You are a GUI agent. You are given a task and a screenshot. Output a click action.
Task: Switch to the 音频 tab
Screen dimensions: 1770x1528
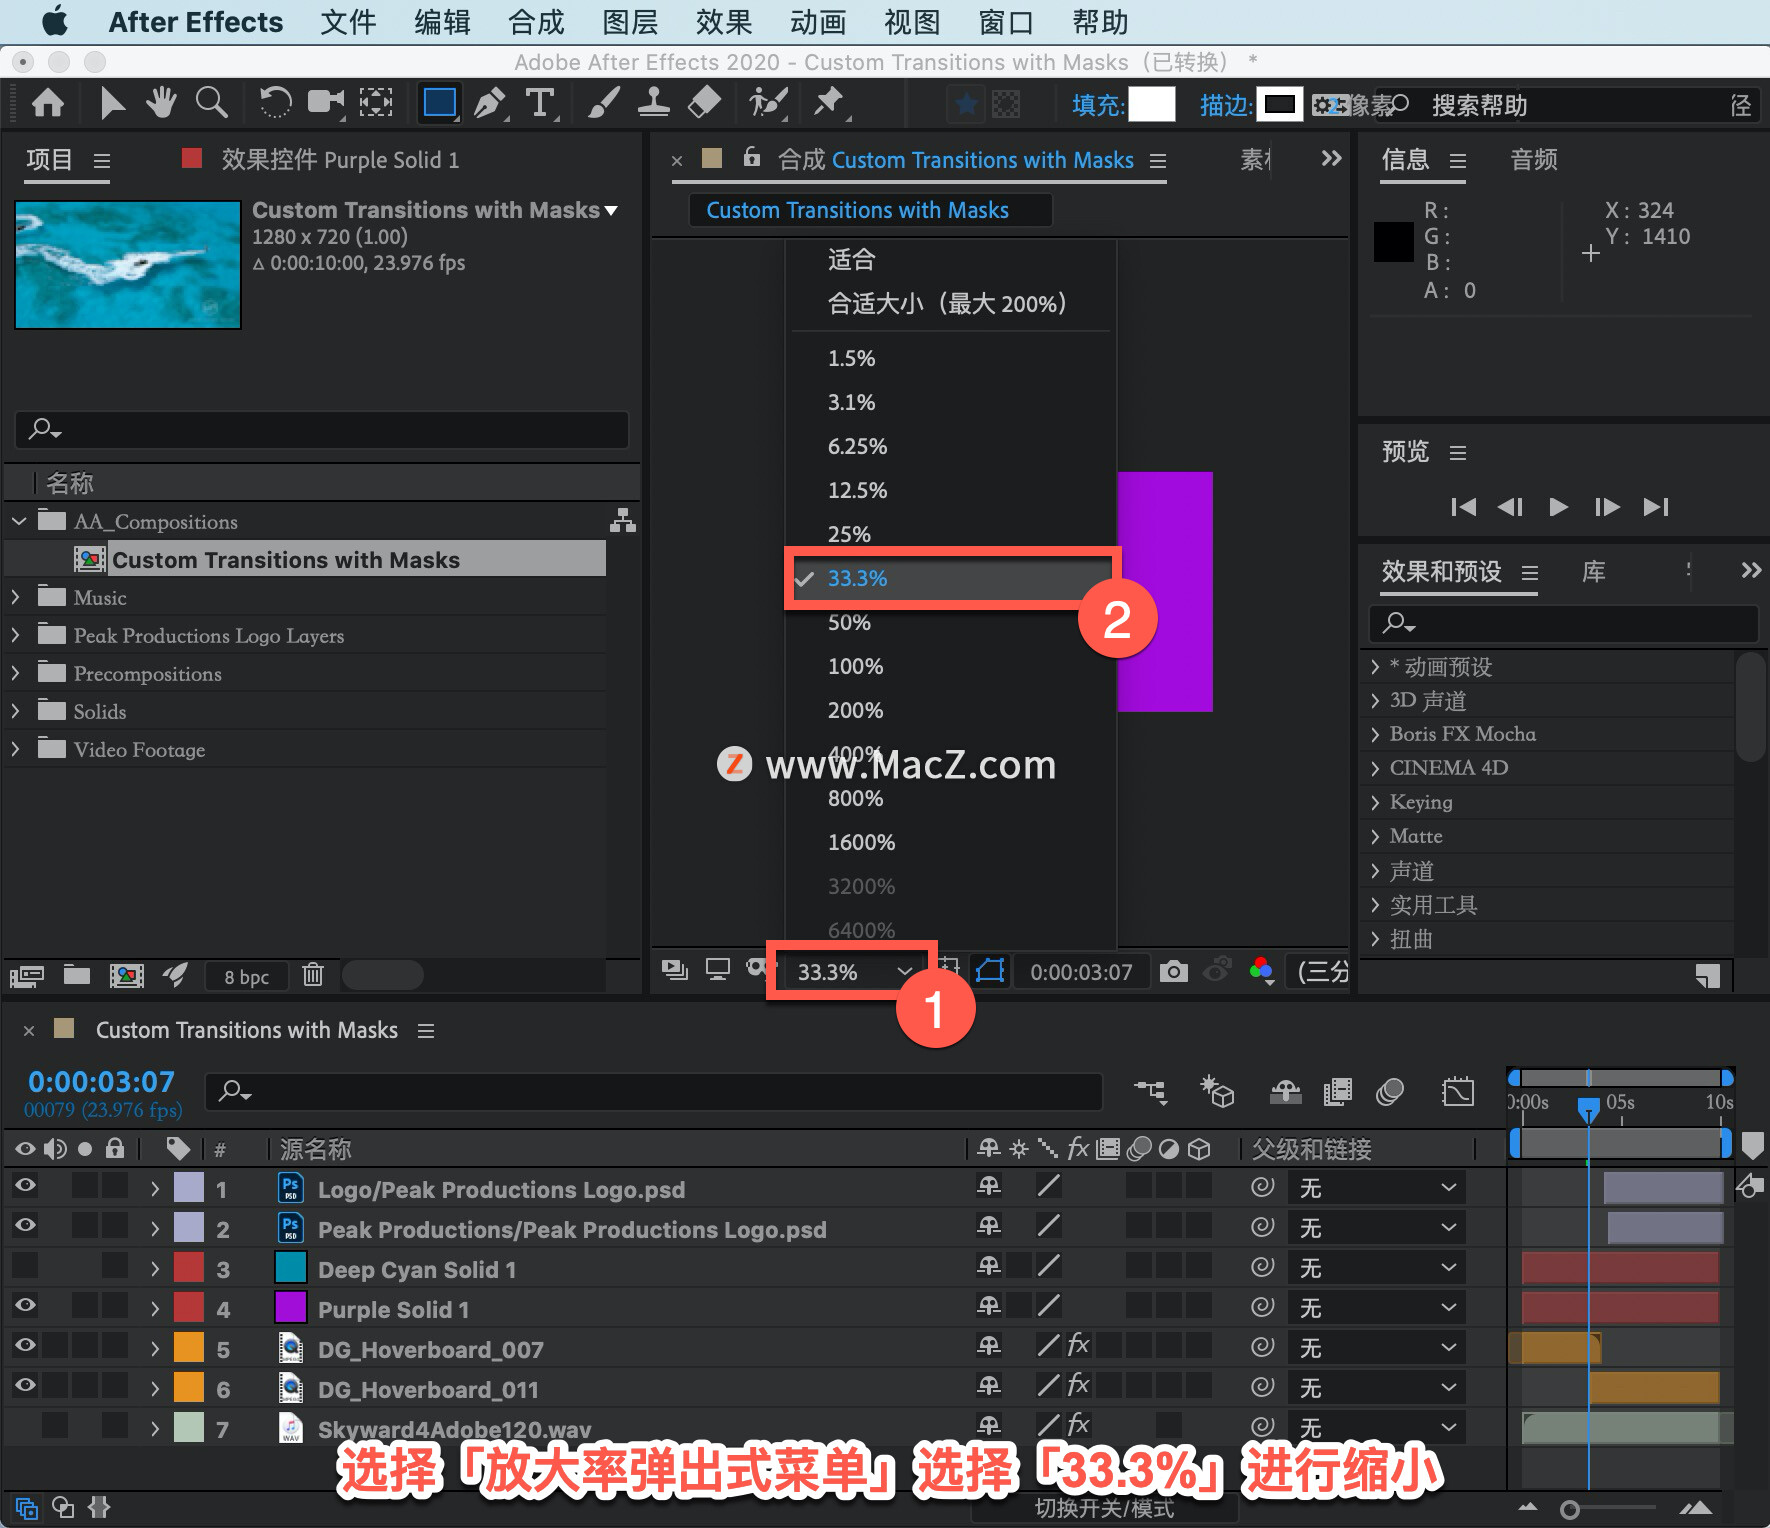coord(1534,160)
